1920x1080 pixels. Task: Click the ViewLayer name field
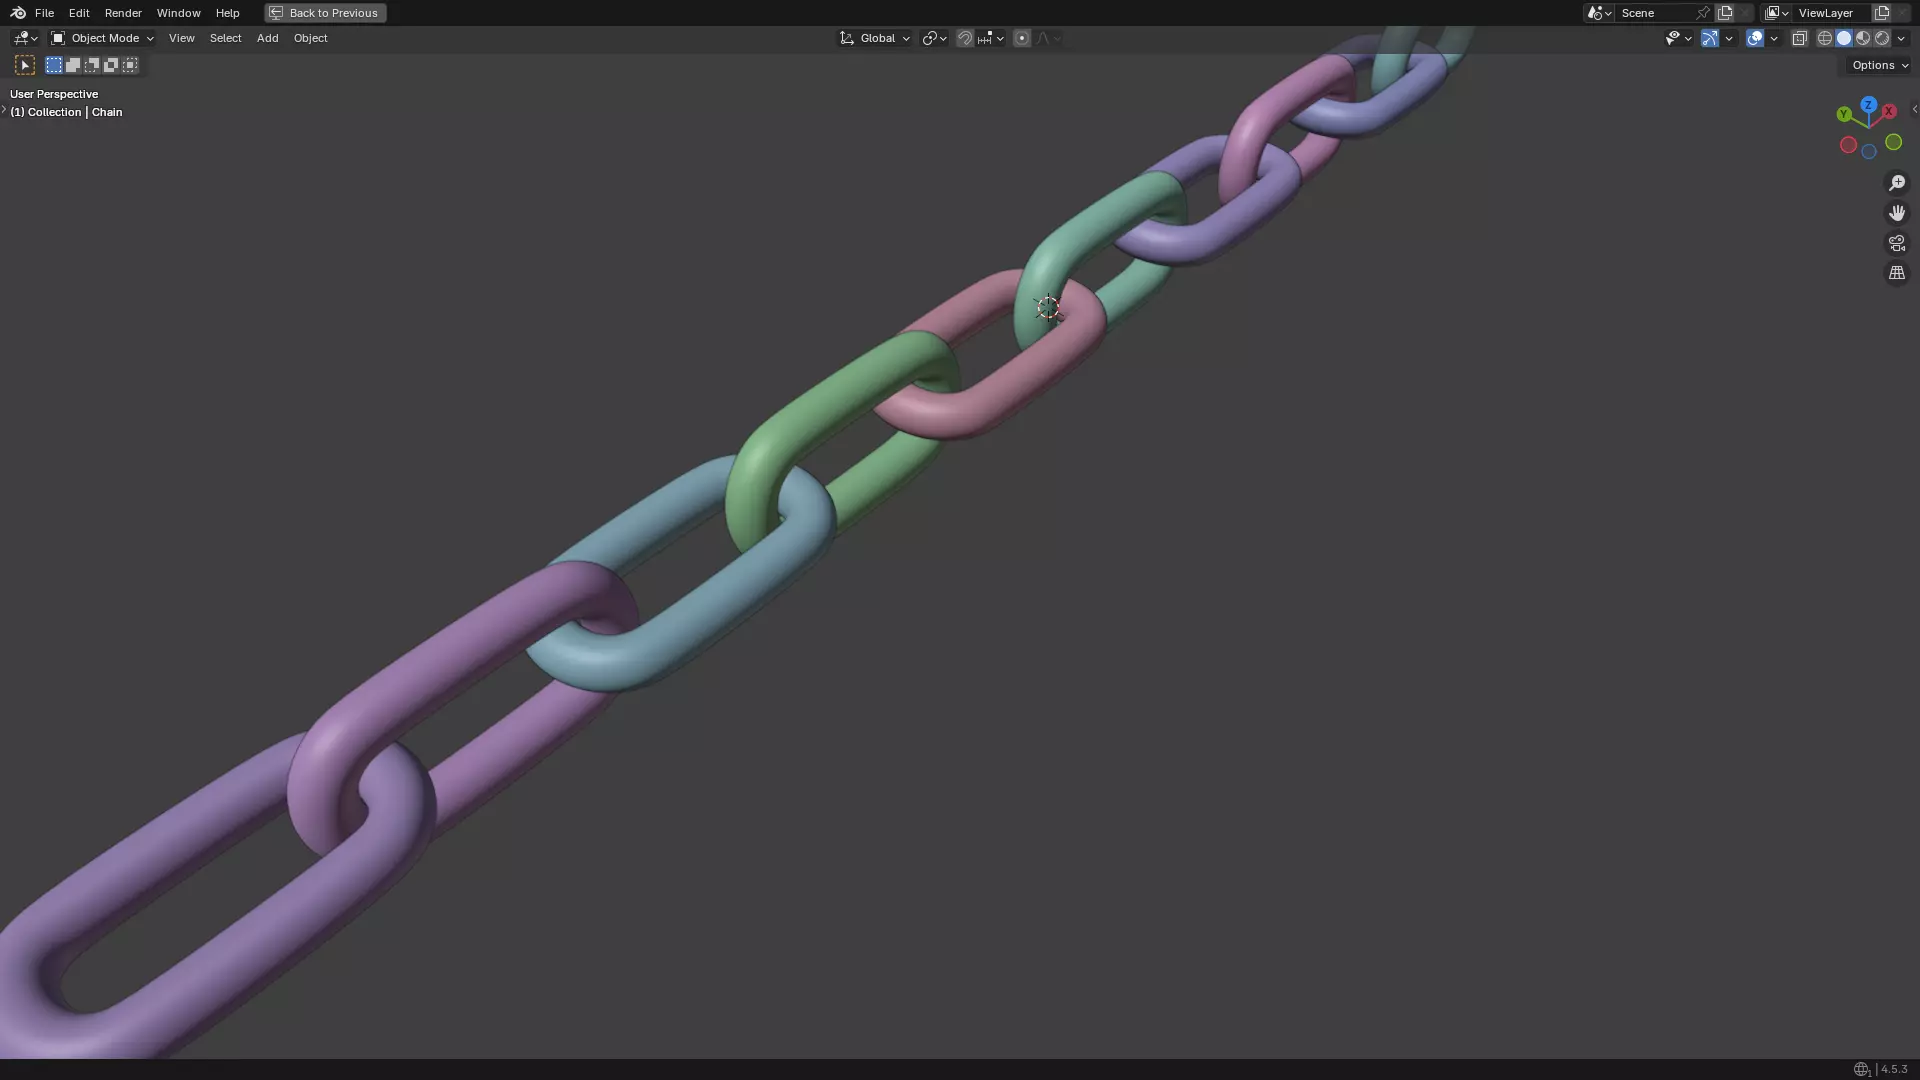point(1832,13)
